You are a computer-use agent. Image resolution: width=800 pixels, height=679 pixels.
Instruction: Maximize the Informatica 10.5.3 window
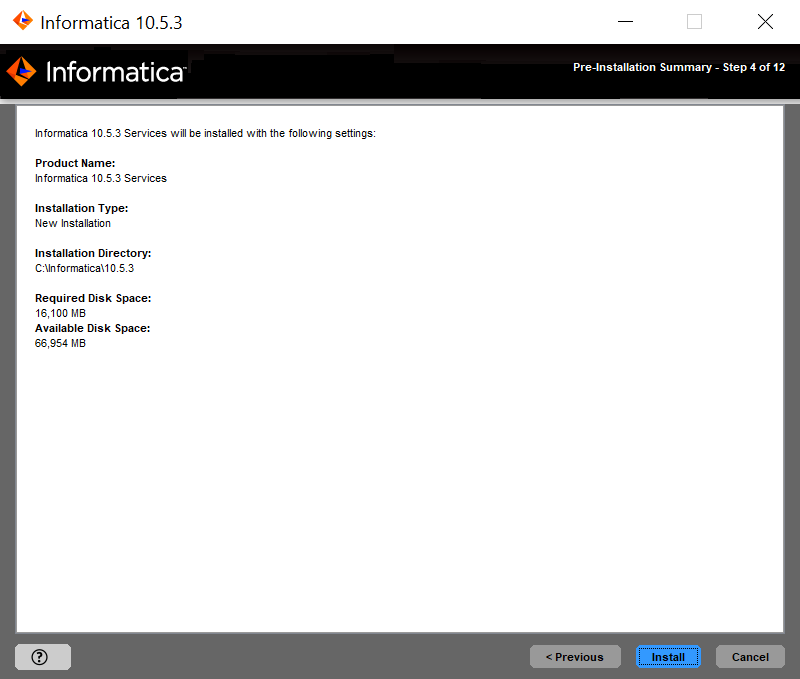694,21
